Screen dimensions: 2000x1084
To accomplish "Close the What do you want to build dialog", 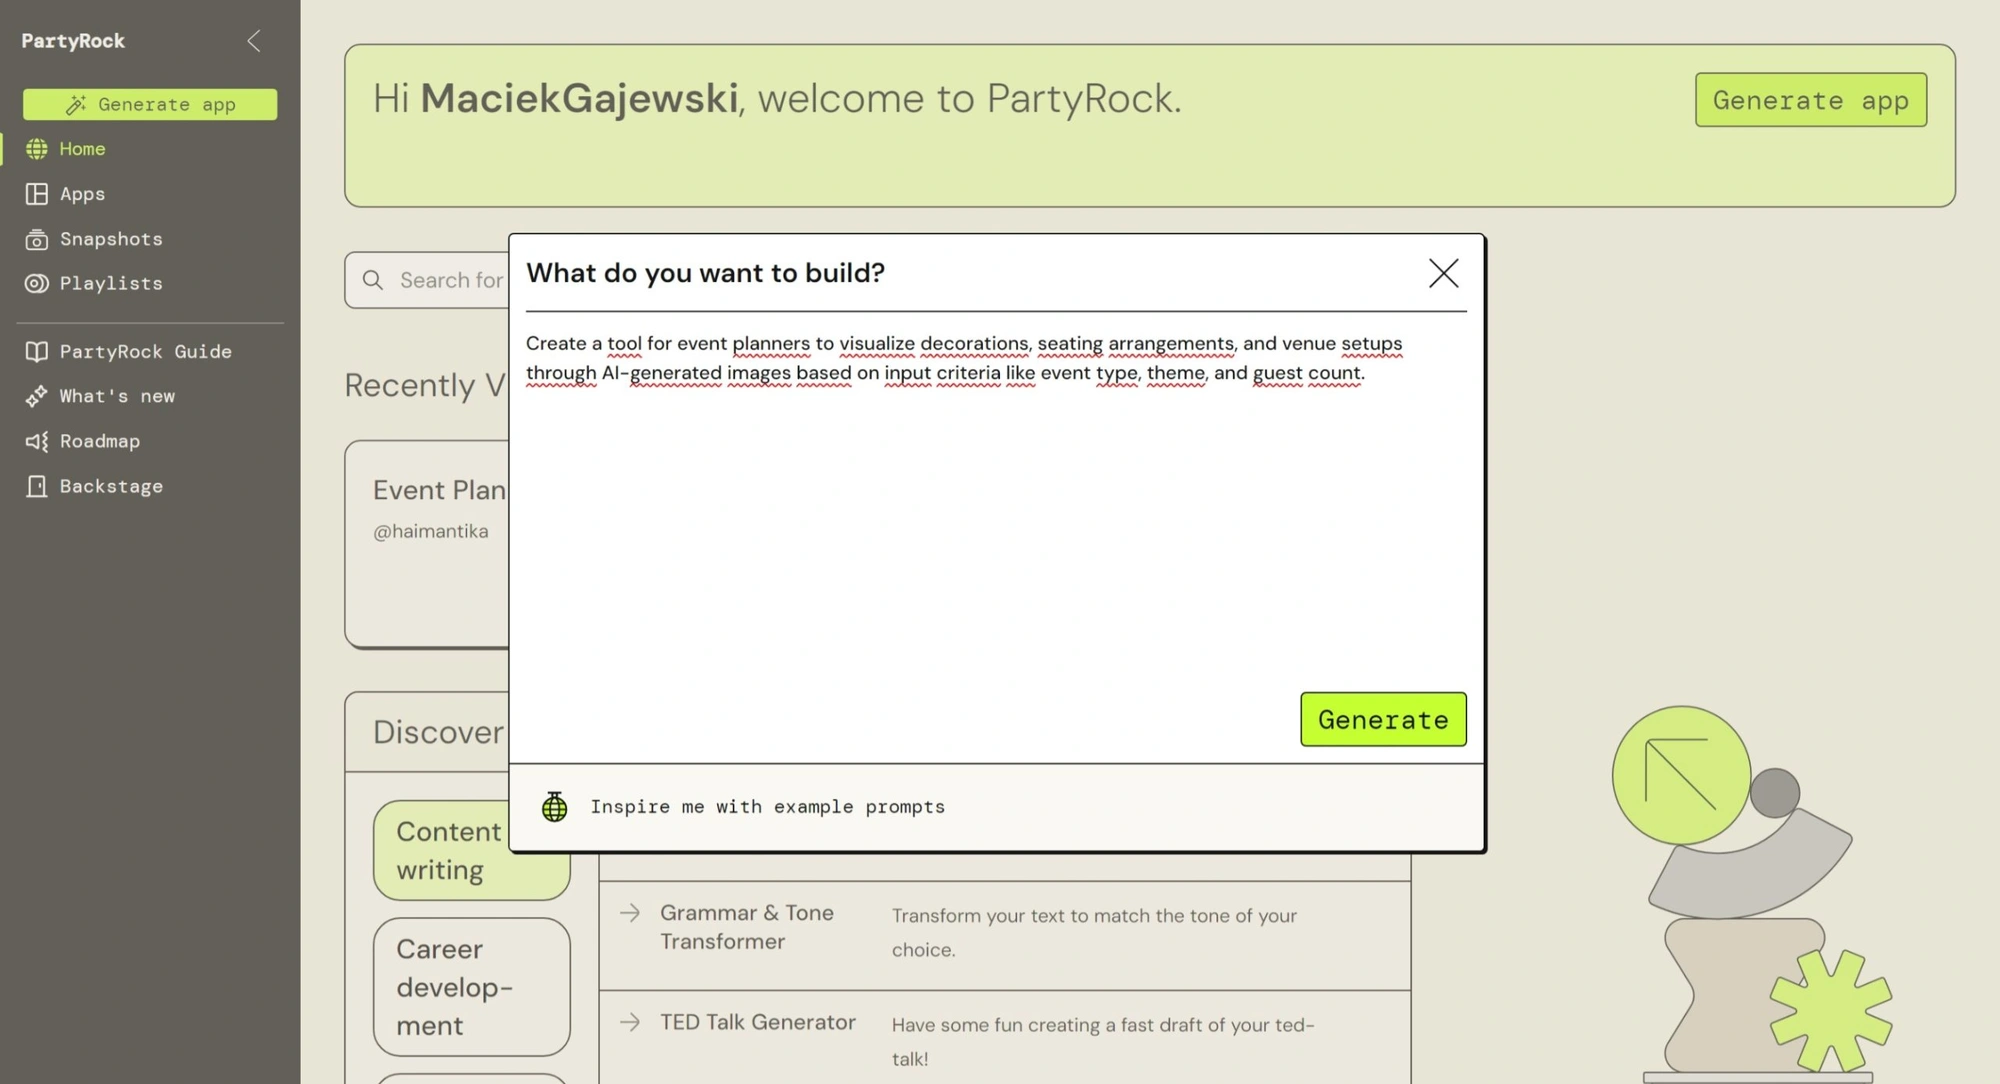I will 1443,273.
